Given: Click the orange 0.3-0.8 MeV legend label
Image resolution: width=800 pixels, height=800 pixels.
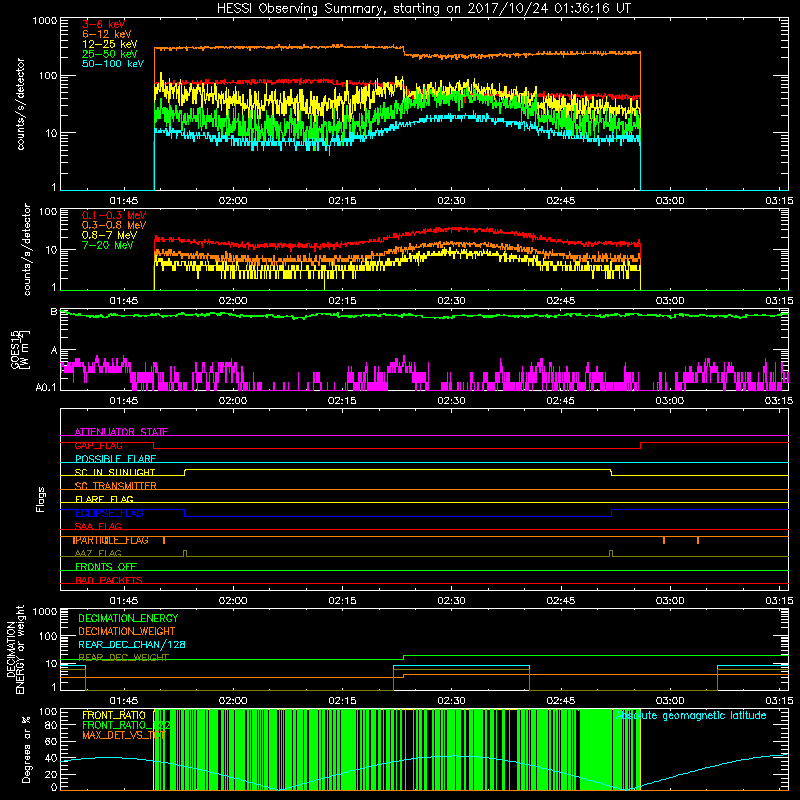Looking at the screenshot, I should pyautogui.click(x=114, y=225).
